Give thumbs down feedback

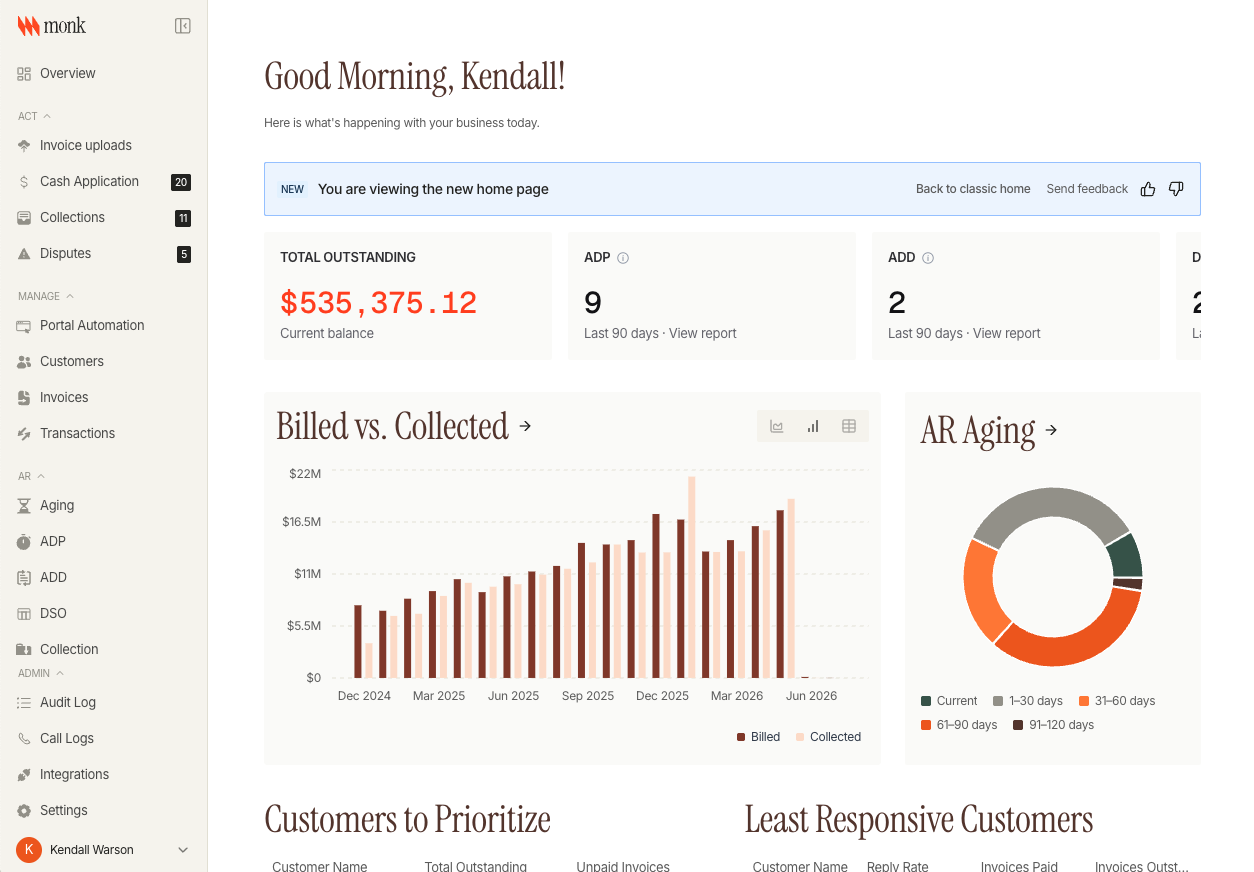tap(1176, 189)
